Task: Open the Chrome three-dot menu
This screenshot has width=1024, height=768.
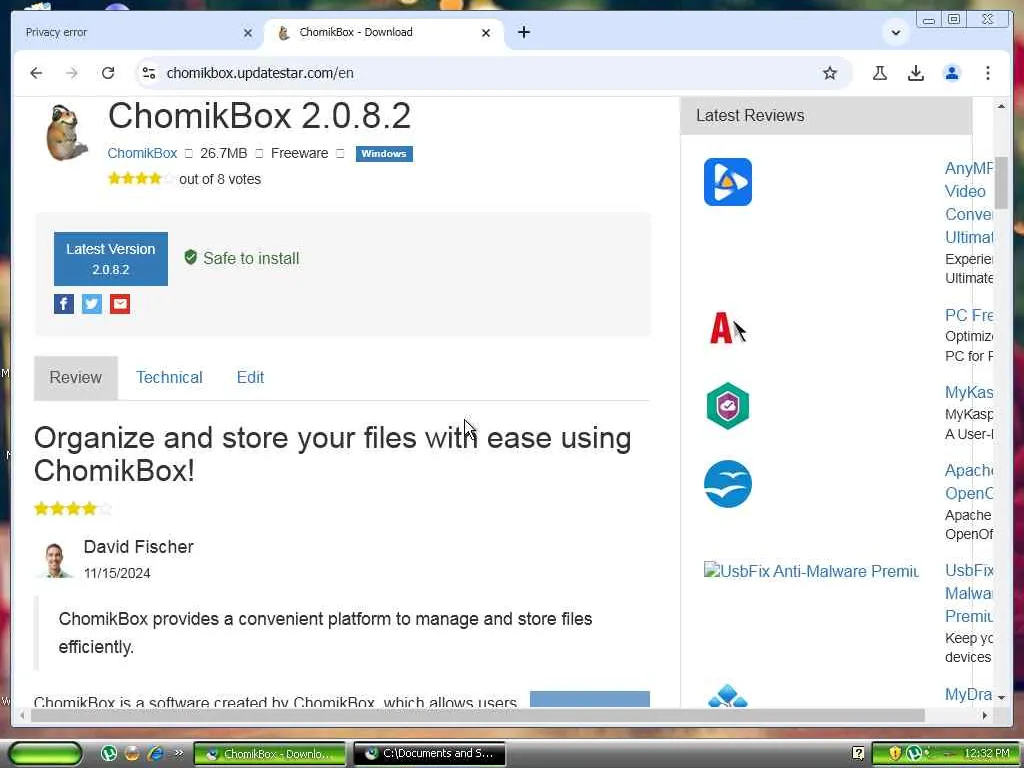Action: [987, 73]
